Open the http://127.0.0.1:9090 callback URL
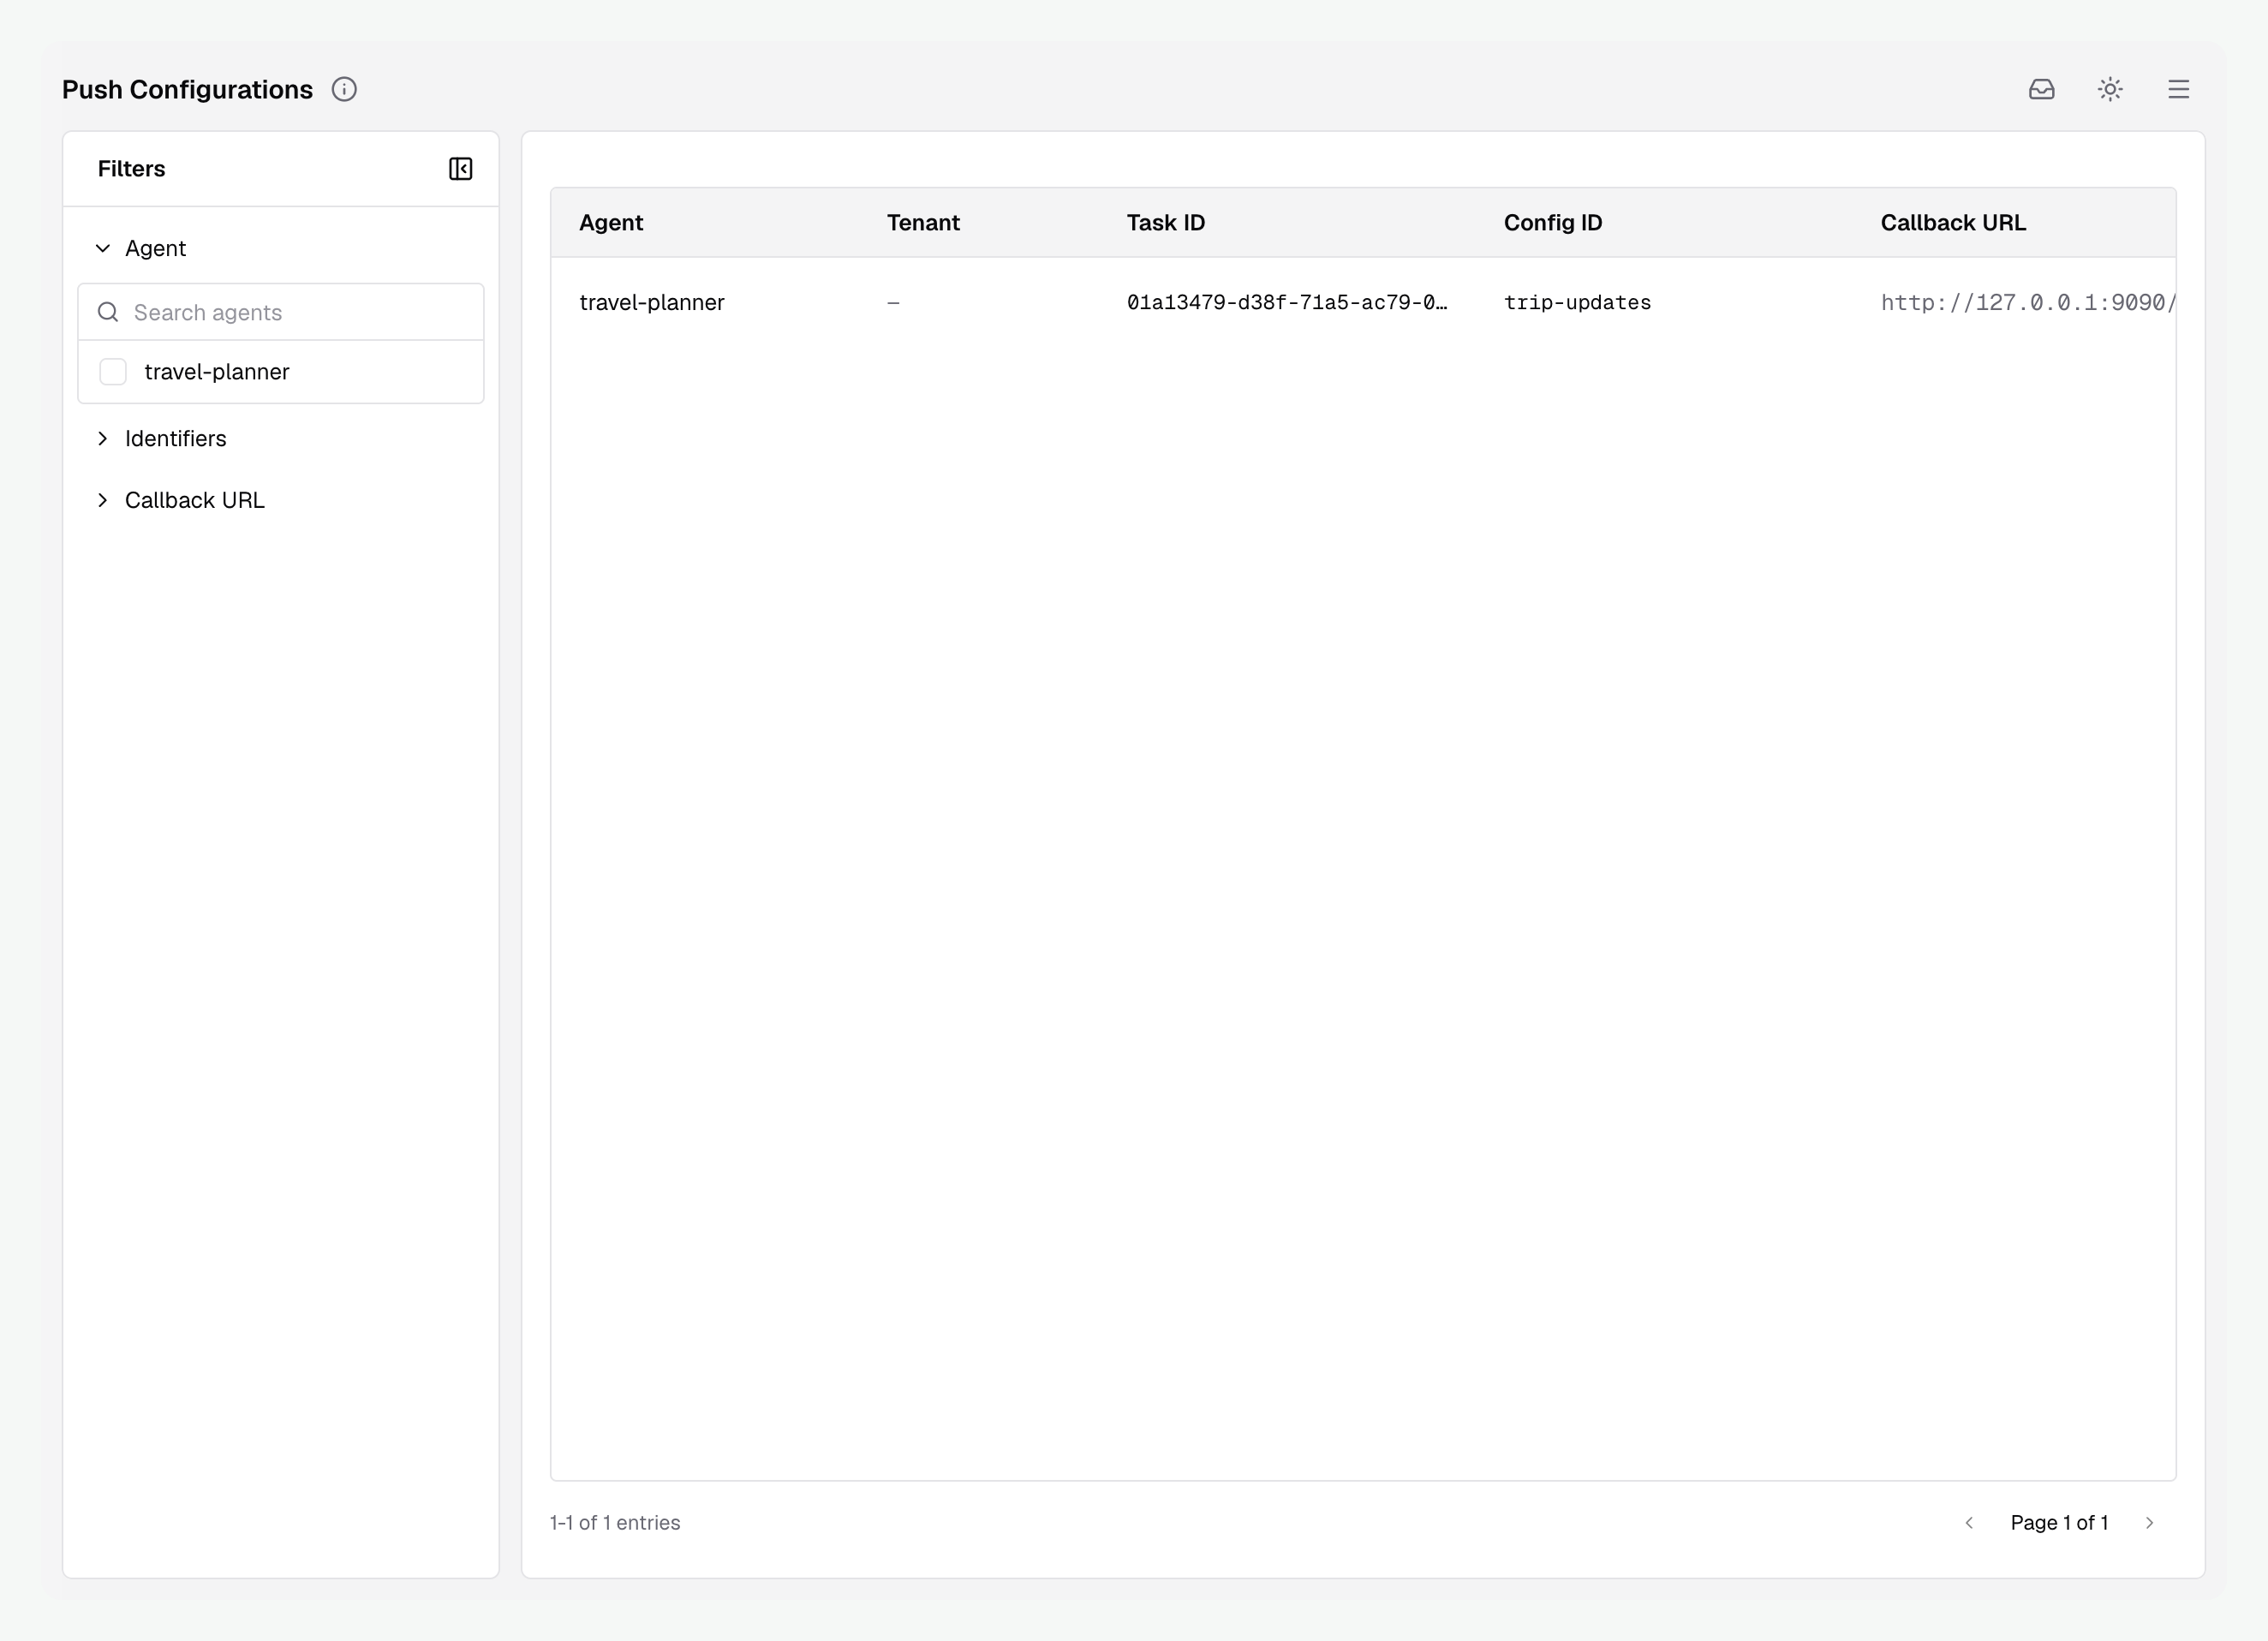The image size is (2268, 1641). 2028,302
